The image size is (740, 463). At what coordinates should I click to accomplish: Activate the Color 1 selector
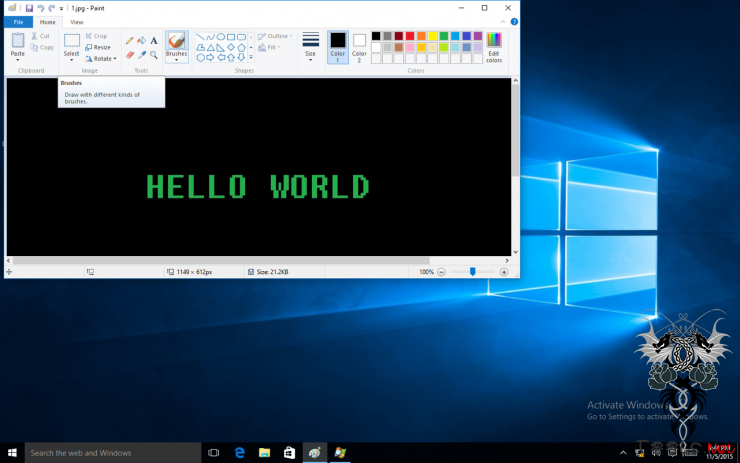pyautogui.click(x=337, y=46)
